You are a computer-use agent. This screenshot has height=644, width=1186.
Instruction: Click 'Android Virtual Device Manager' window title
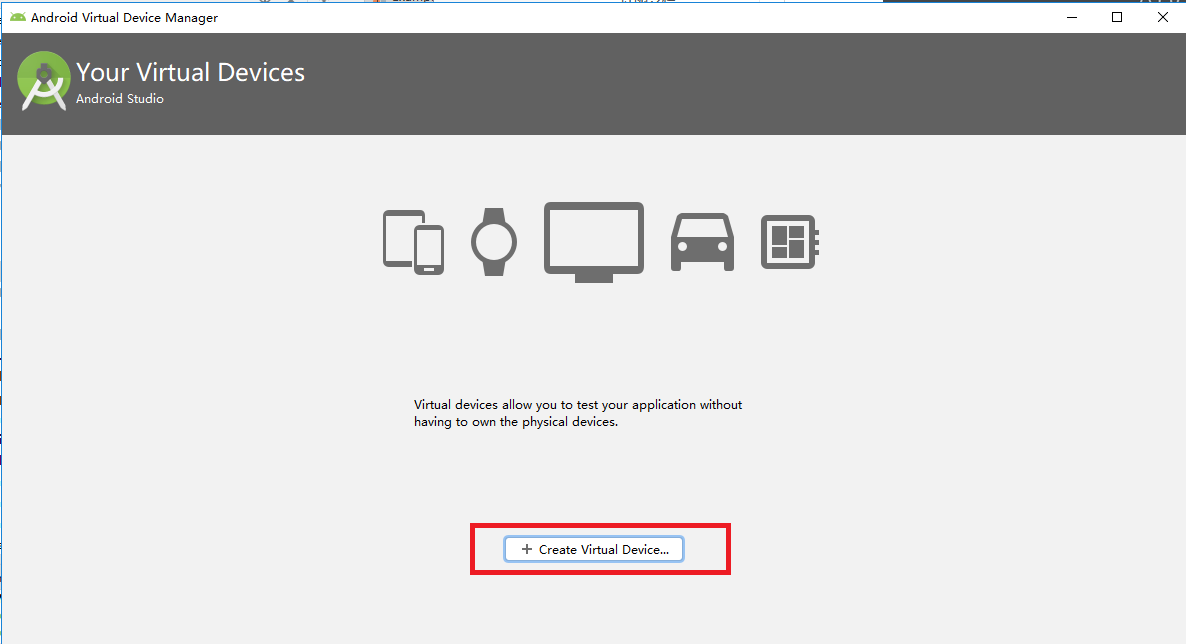[x=124, y=17]
